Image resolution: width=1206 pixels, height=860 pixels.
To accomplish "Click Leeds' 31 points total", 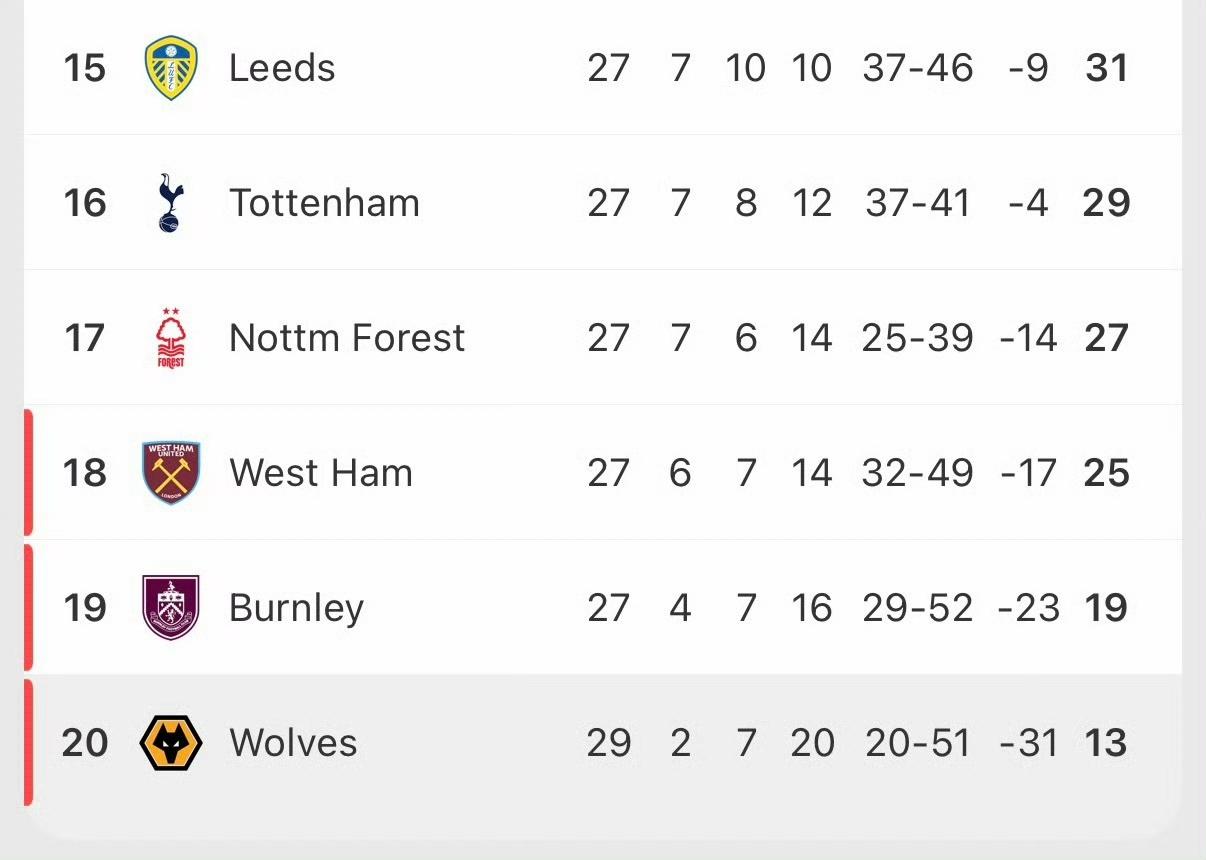I will click(x=1106, y=68).
